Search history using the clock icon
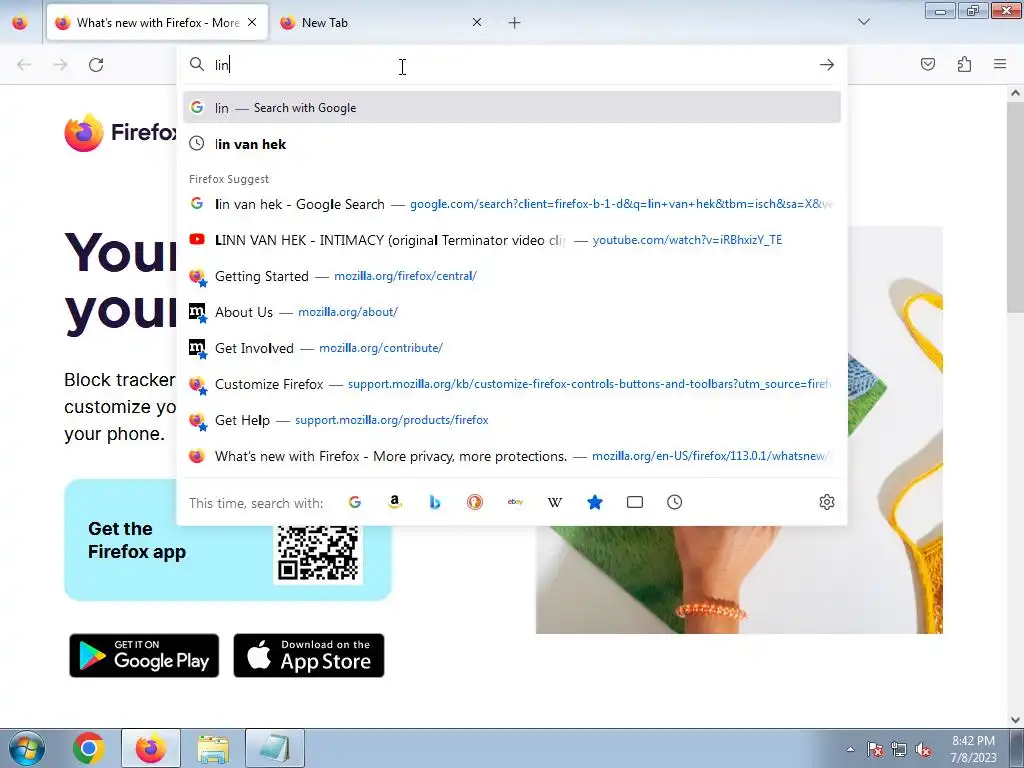Screen dimensions: 1024x768 pos(675,502)
